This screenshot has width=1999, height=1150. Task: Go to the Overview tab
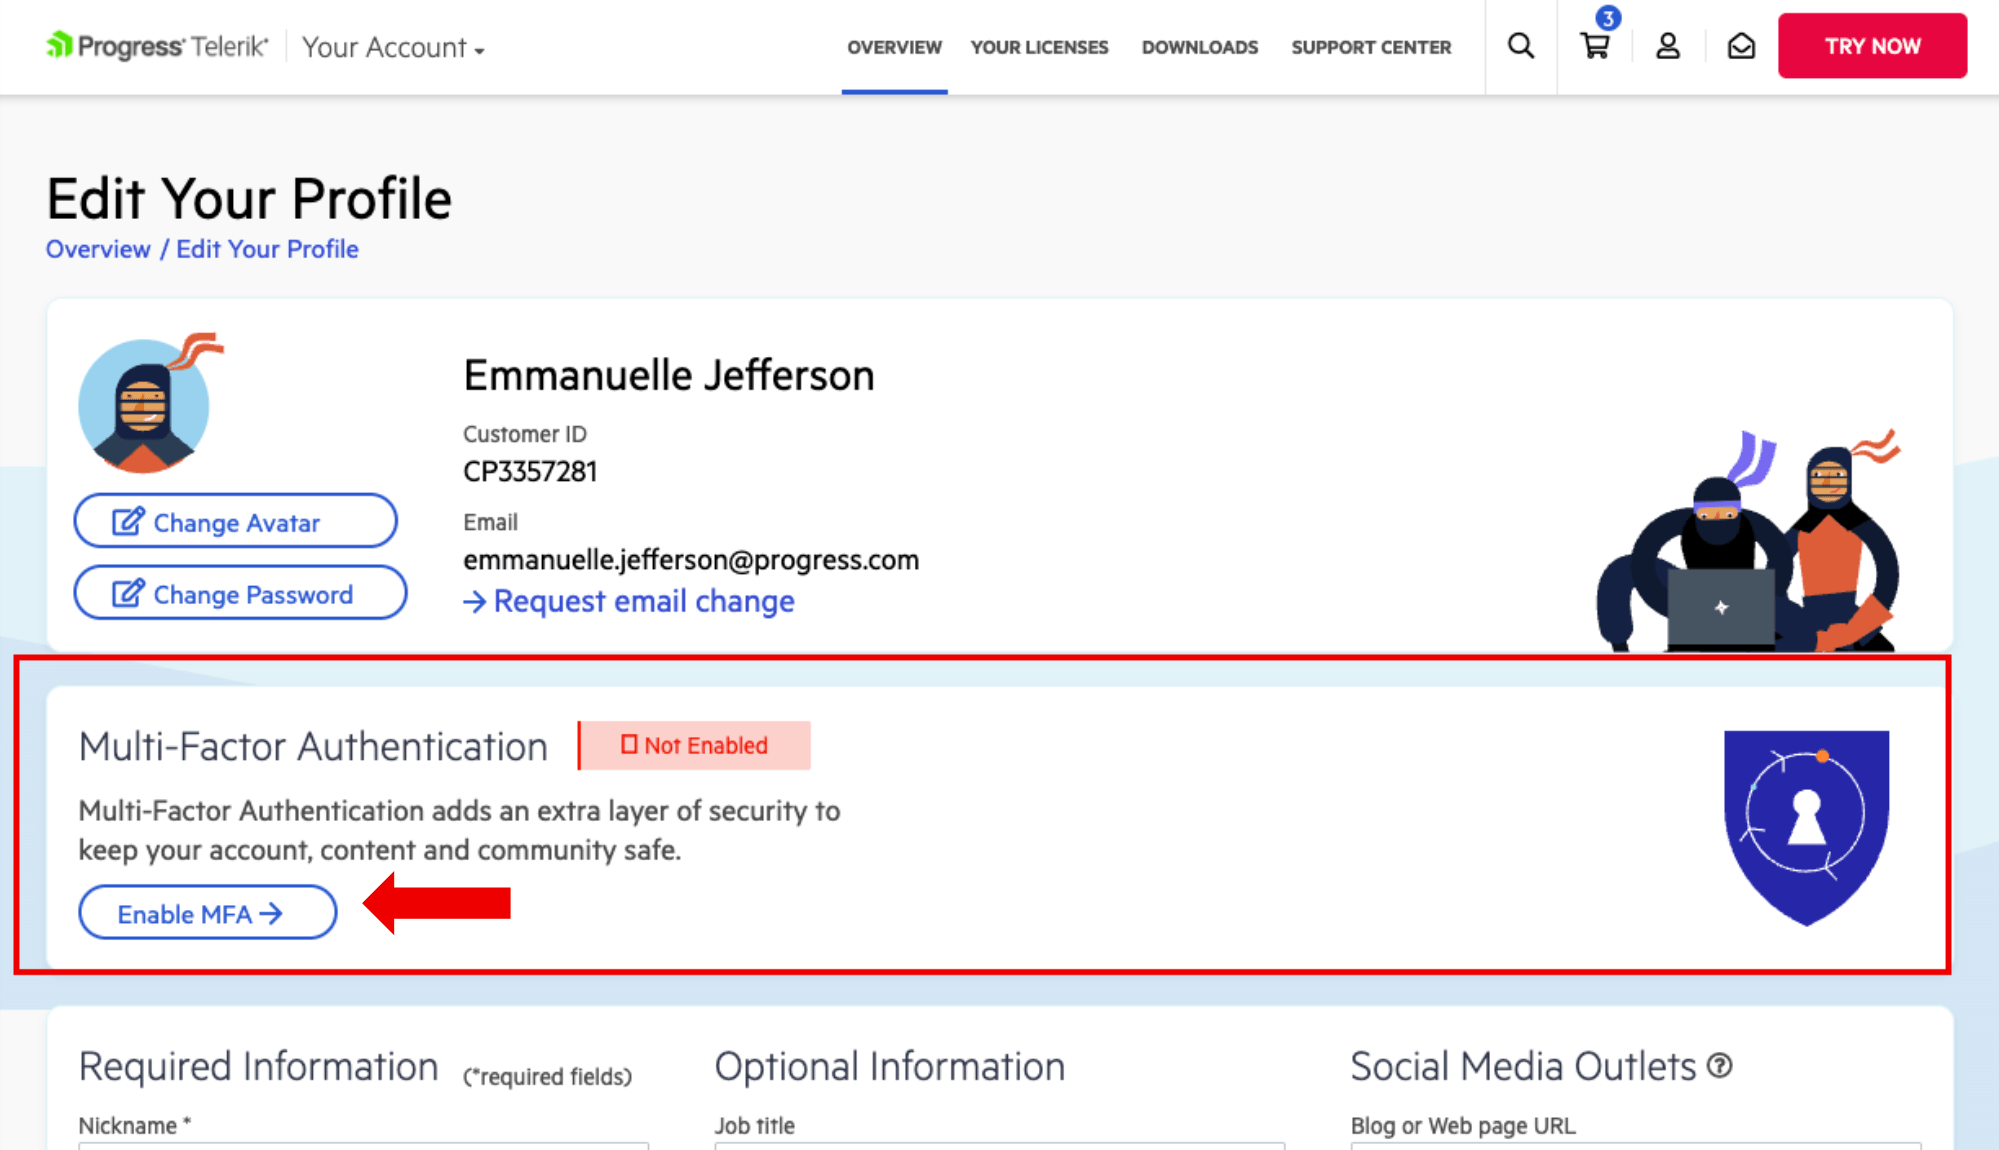pos(894,47)
